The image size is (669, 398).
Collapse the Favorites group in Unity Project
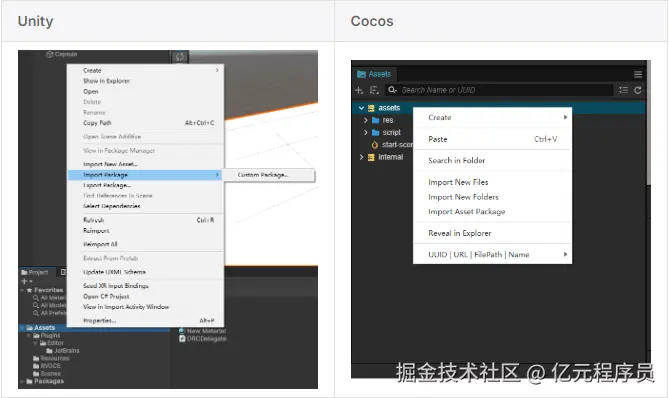click(22, 290)
